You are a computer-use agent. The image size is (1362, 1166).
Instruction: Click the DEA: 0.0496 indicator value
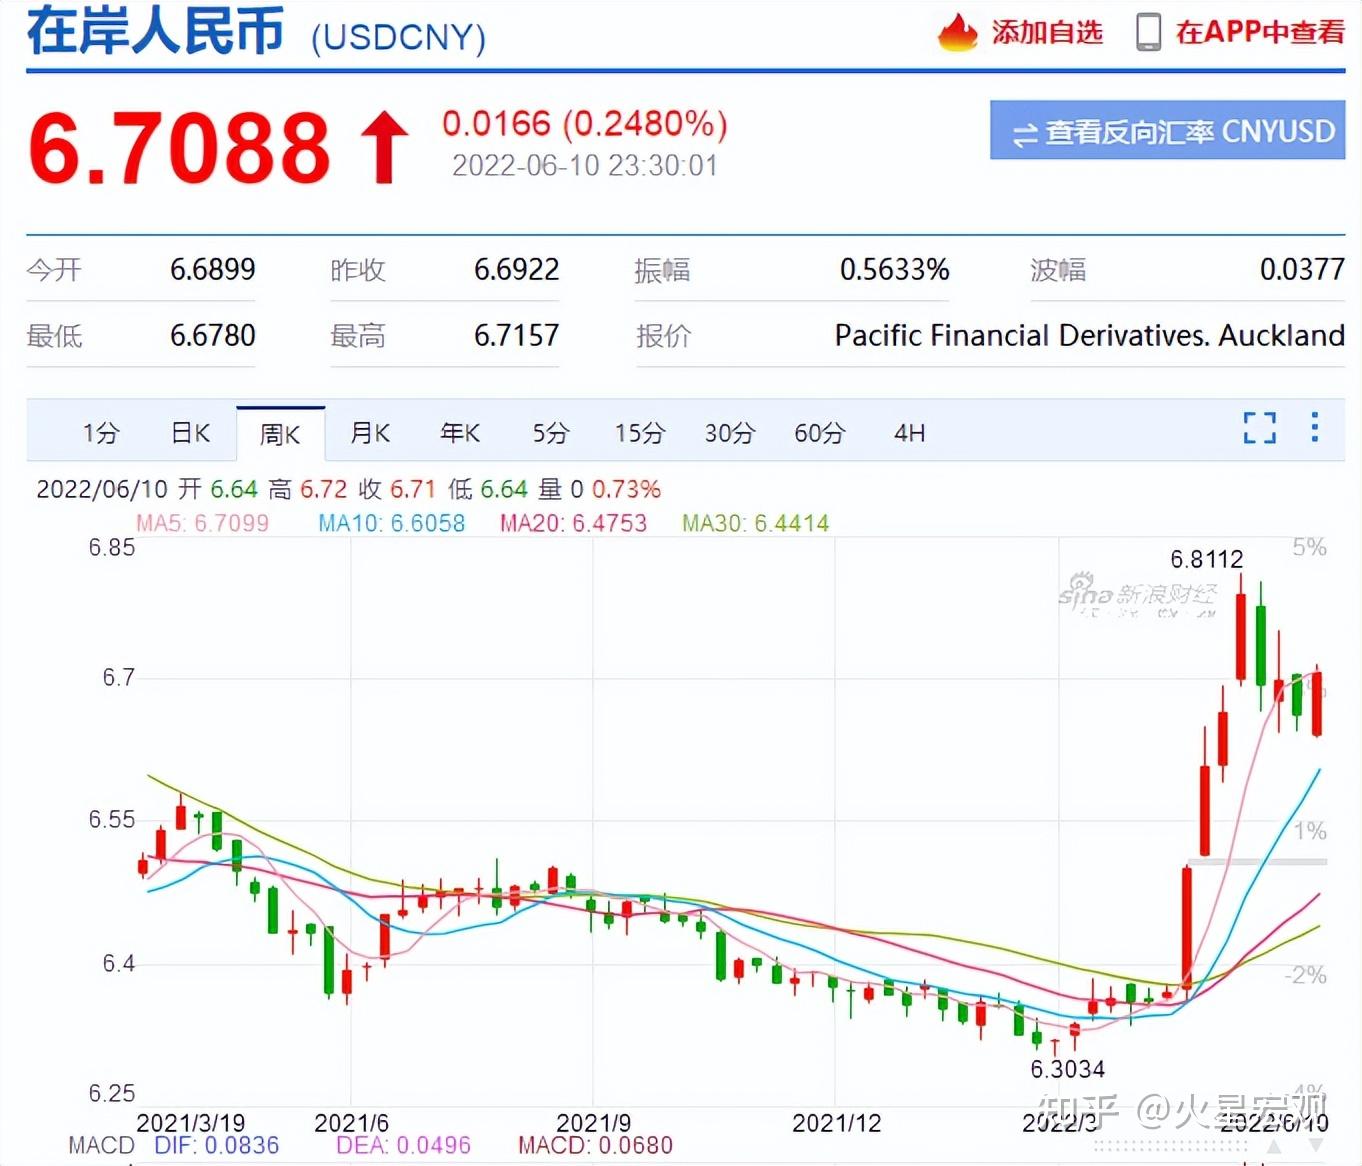[403, 1145]
